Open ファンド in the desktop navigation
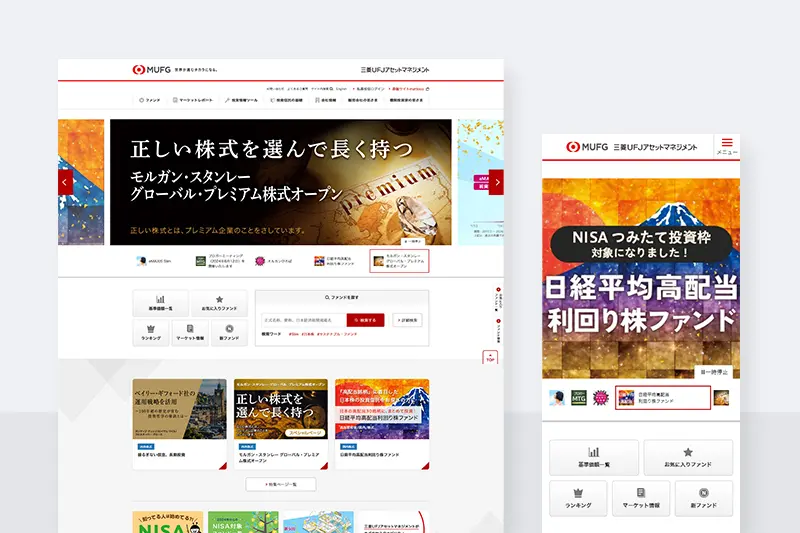This screenshot has height=533, width=800. click(x=149, y=100)
